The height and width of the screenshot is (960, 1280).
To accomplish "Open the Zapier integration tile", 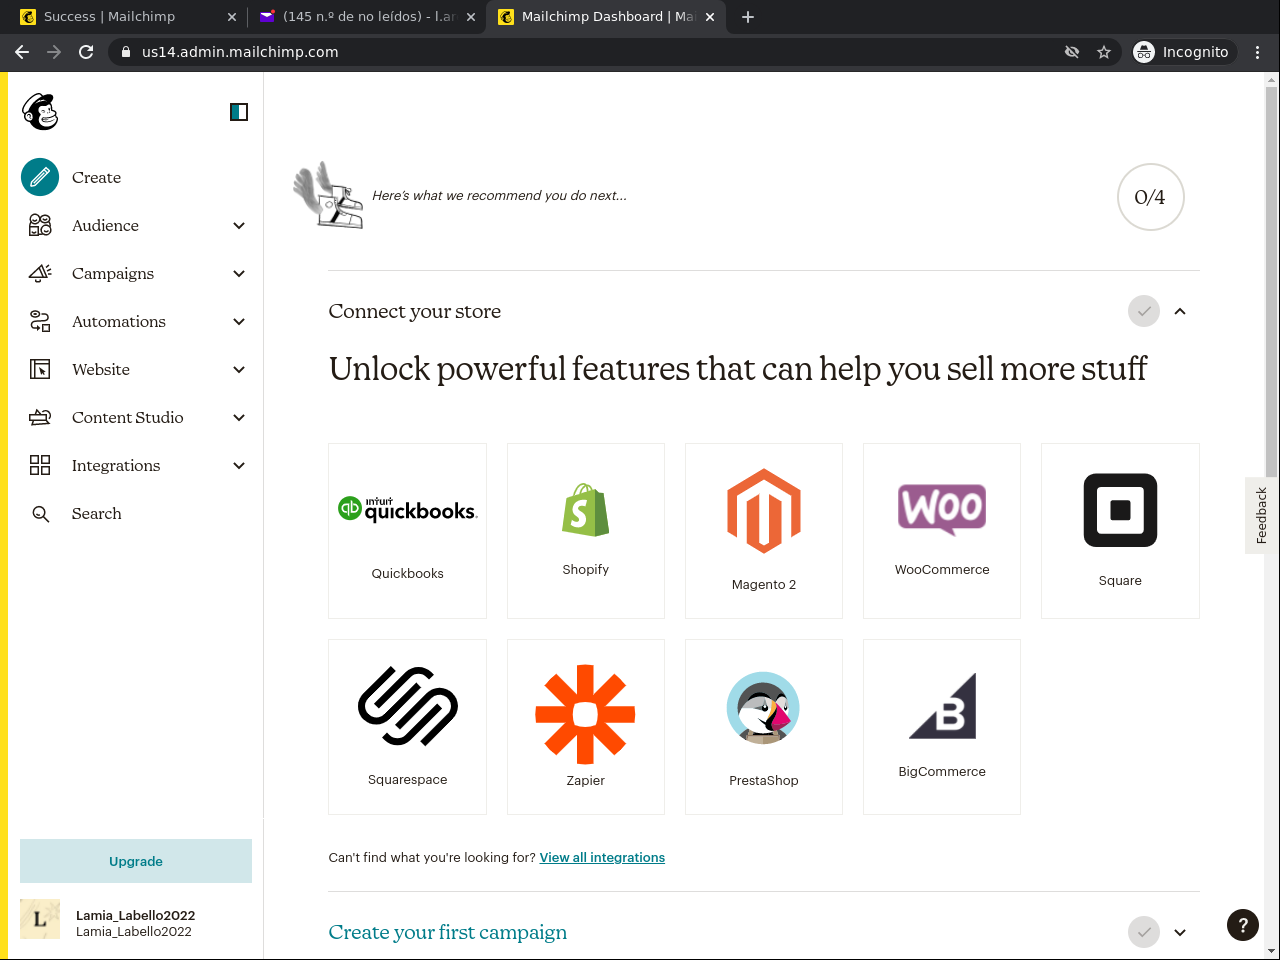I will (585, 726).
